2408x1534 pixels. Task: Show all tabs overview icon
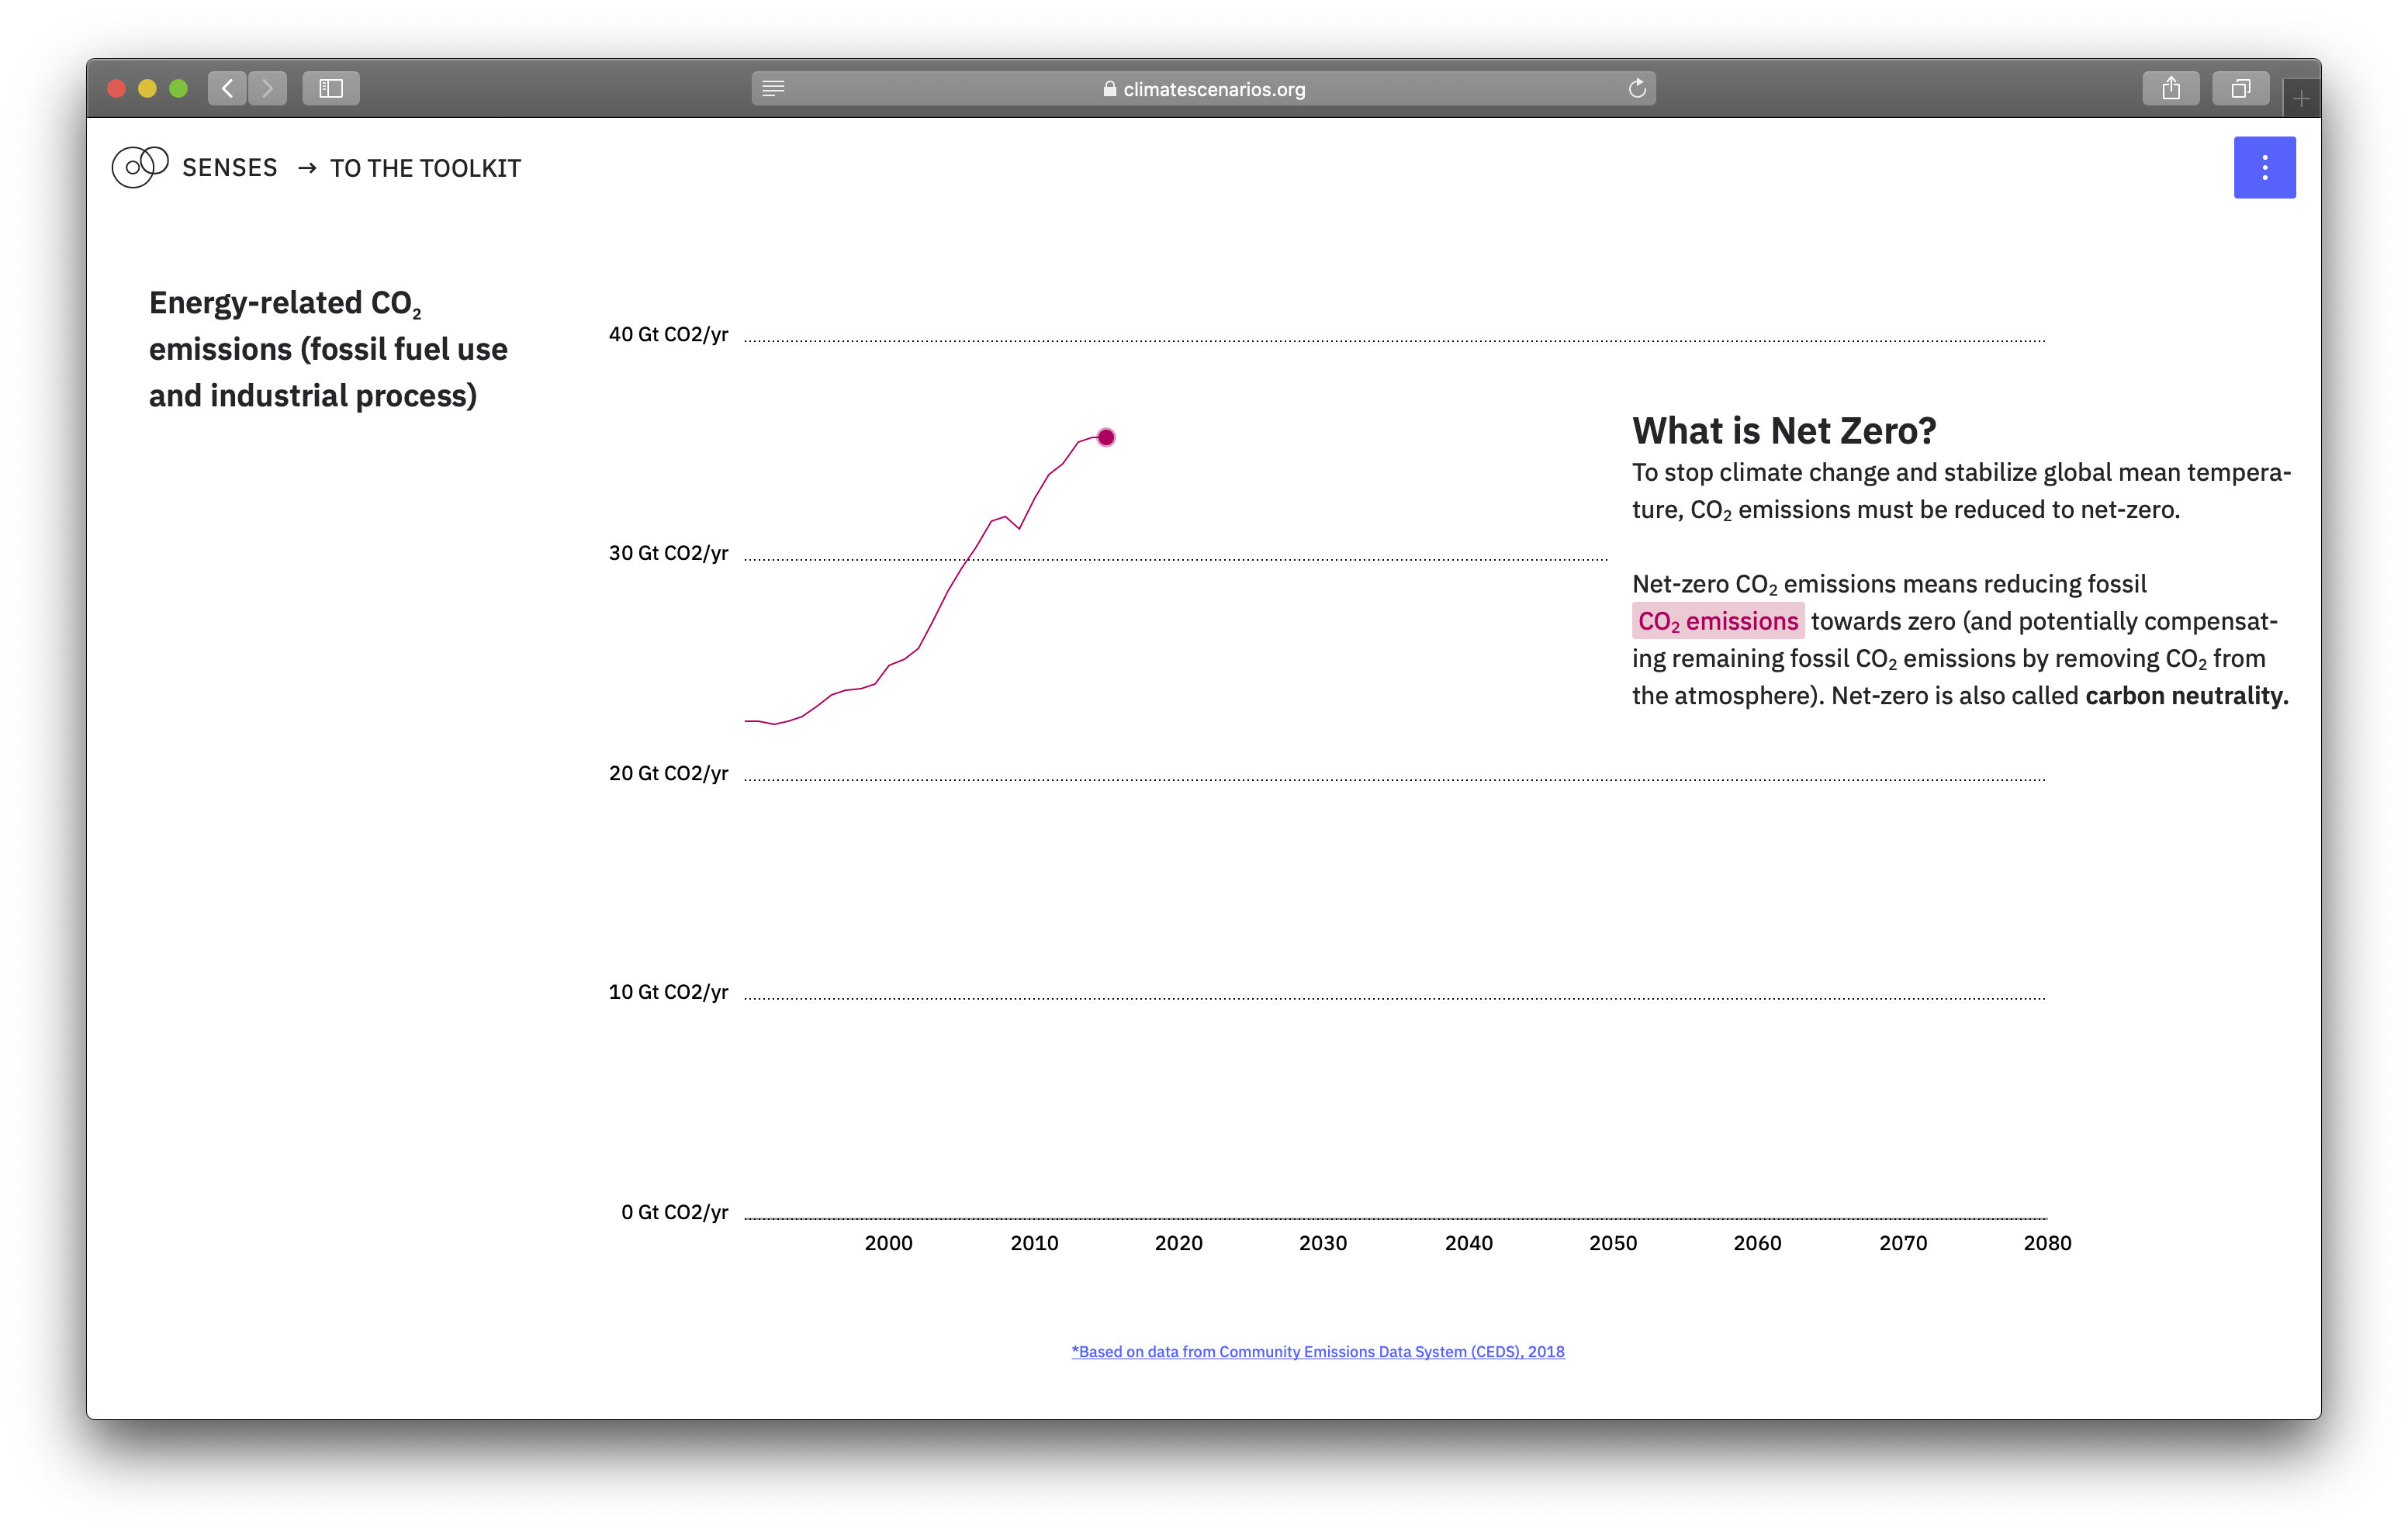2241,89
